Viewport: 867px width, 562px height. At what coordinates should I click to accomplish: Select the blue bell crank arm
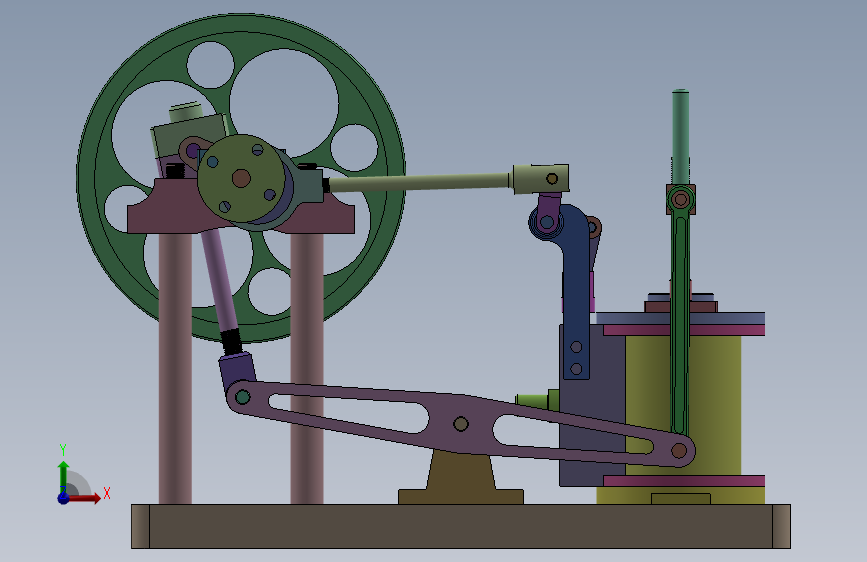575,299
